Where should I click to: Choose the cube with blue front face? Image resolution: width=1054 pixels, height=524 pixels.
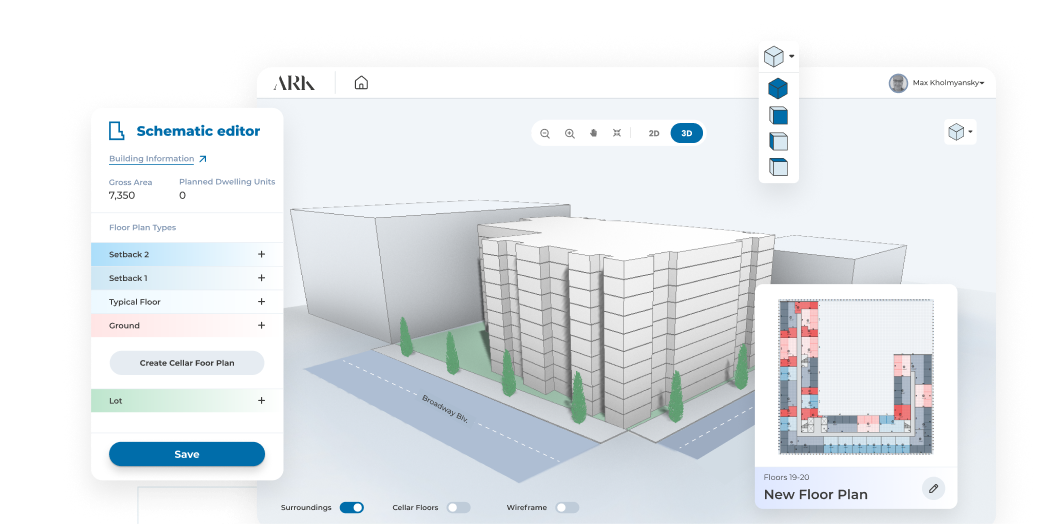(777, 116)
